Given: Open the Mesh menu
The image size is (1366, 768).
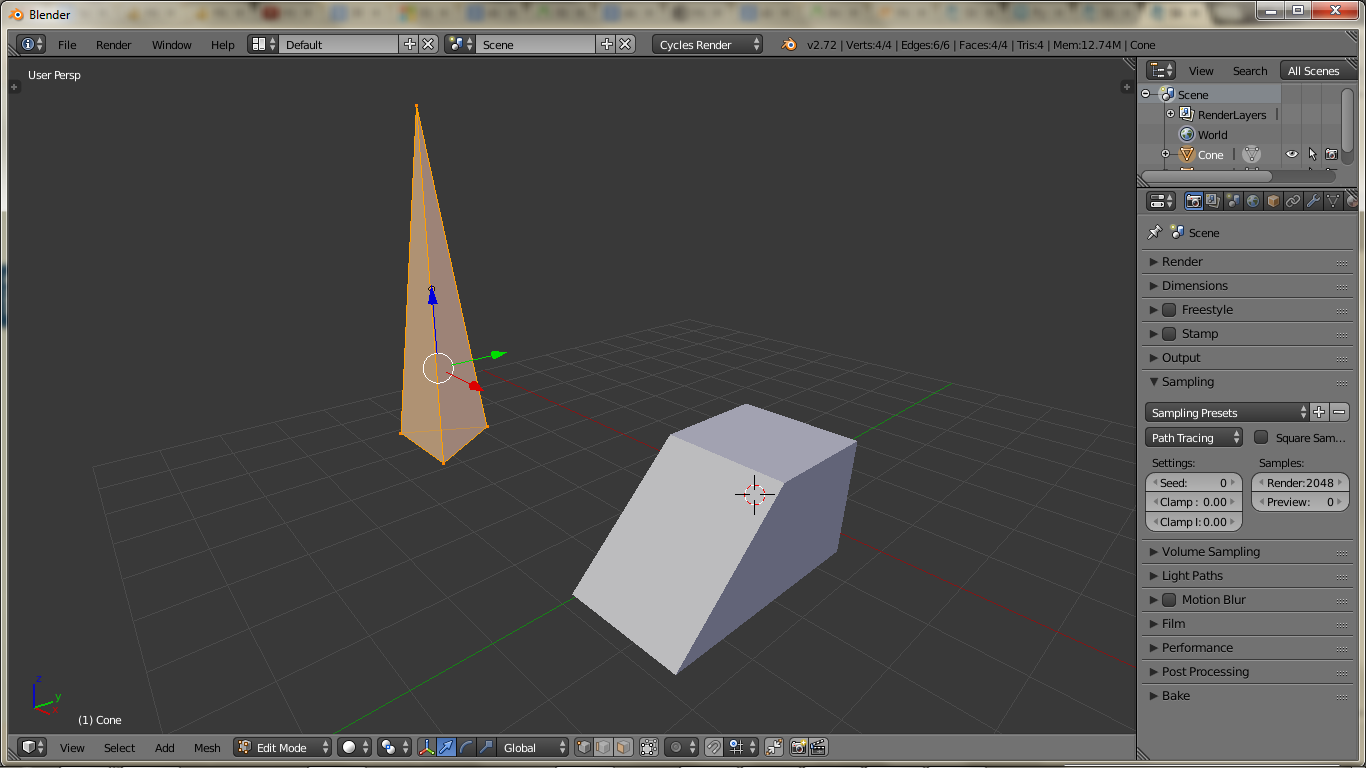Looking at the screenshot, I should pos(207,747).
